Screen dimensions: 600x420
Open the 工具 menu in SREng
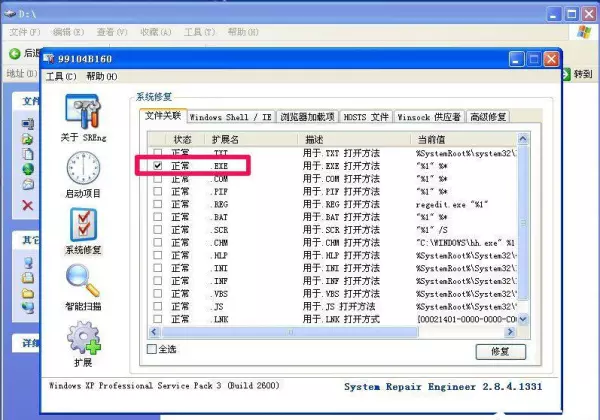61,77
